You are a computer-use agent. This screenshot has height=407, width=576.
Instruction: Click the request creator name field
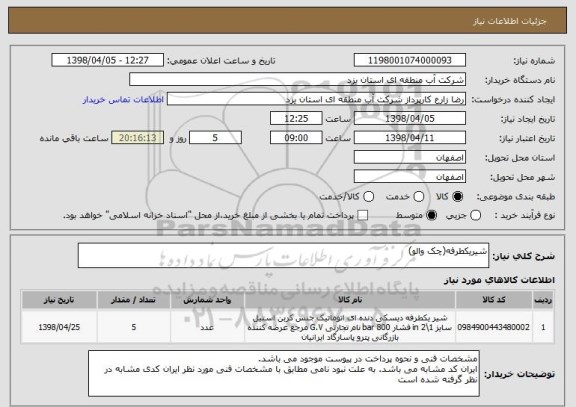coord(316,99)
